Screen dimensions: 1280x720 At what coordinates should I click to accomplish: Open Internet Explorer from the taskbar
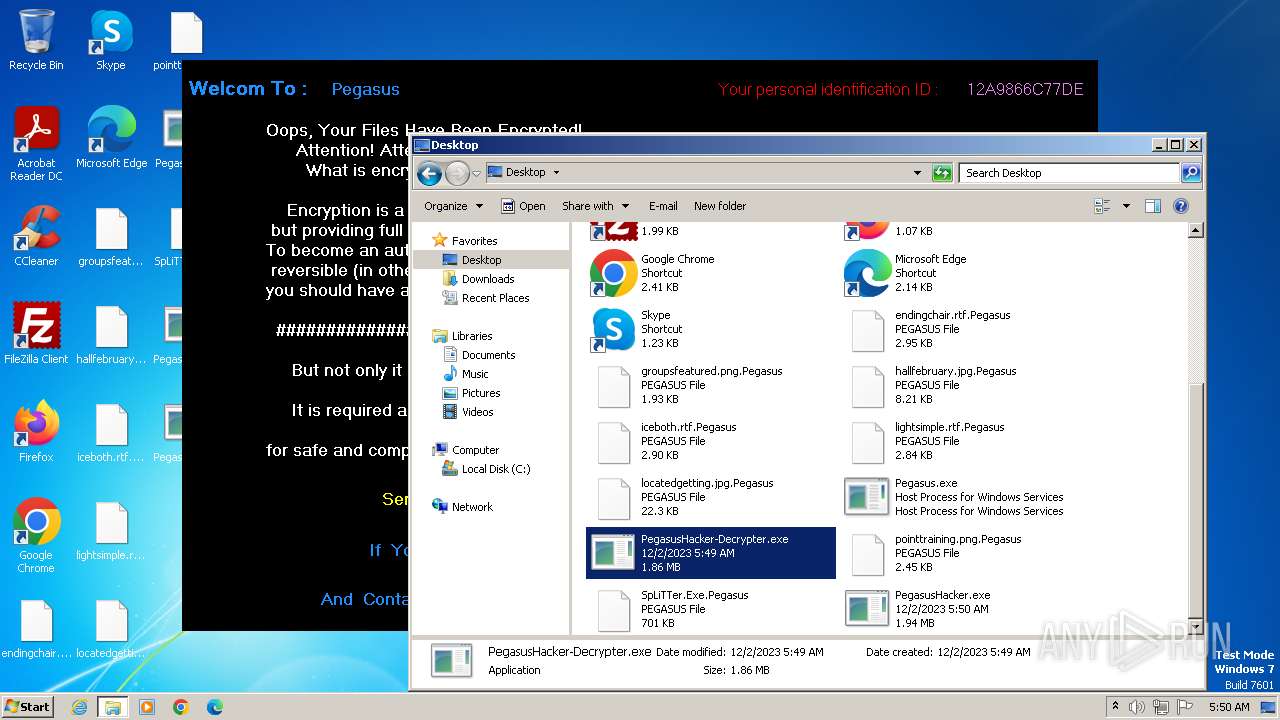(79, 707)
